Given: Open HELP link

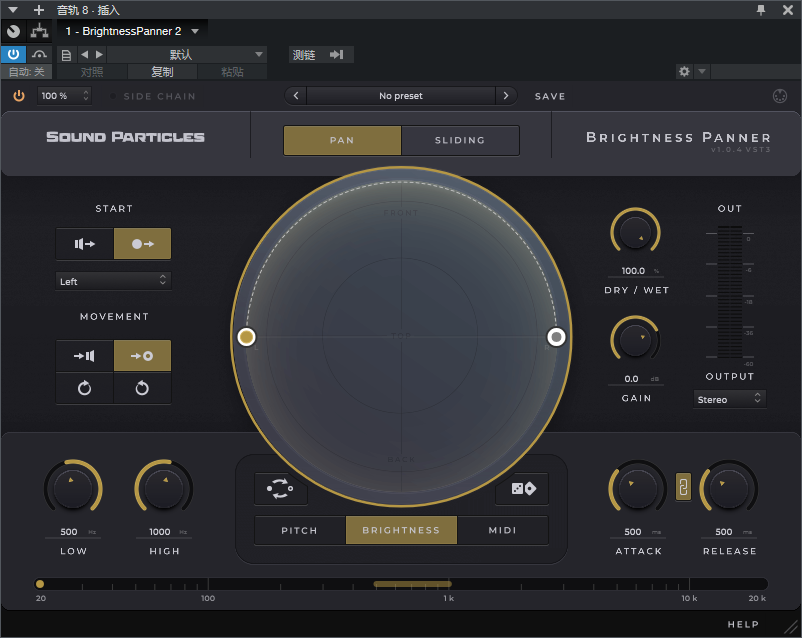Looking at the screenshot, I should 743,624.
